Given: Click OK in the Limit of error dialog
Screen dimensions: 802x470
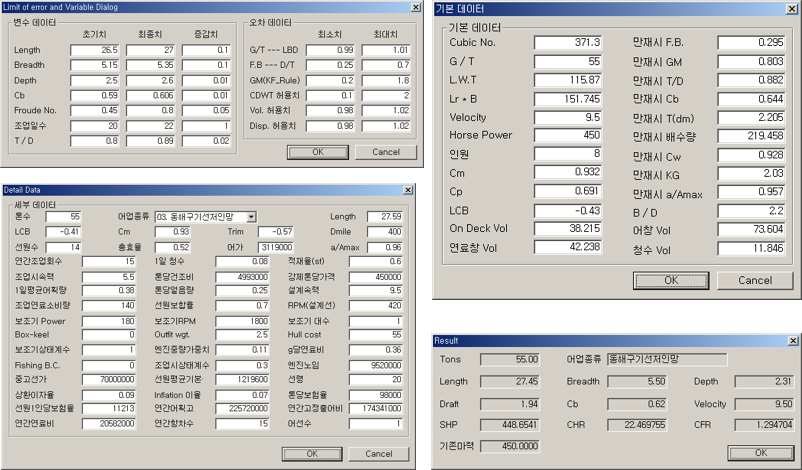Looking at the screenshot, I should pos(318,152).
